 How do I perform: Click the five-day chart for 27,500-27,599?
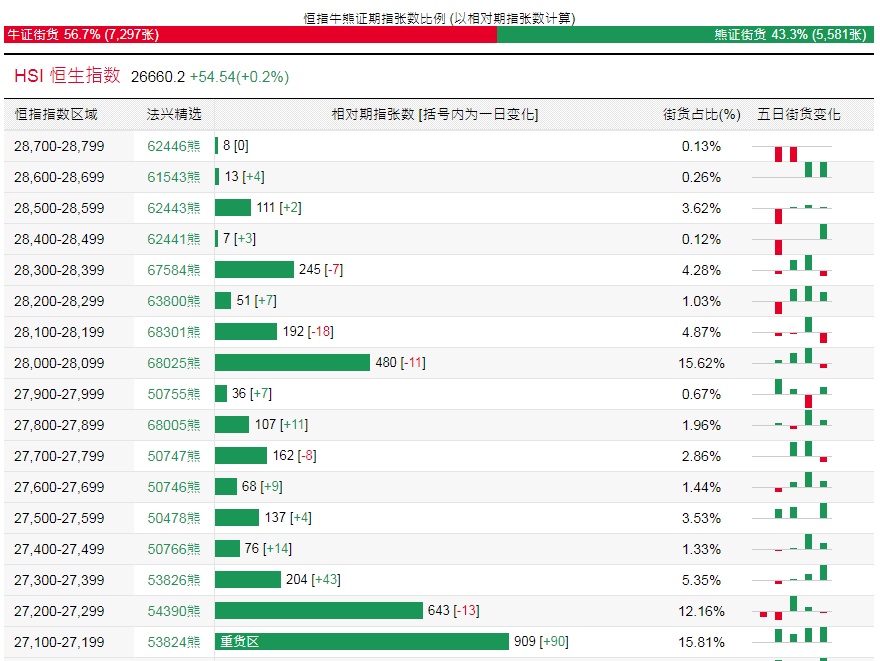[x=791, y=511]
